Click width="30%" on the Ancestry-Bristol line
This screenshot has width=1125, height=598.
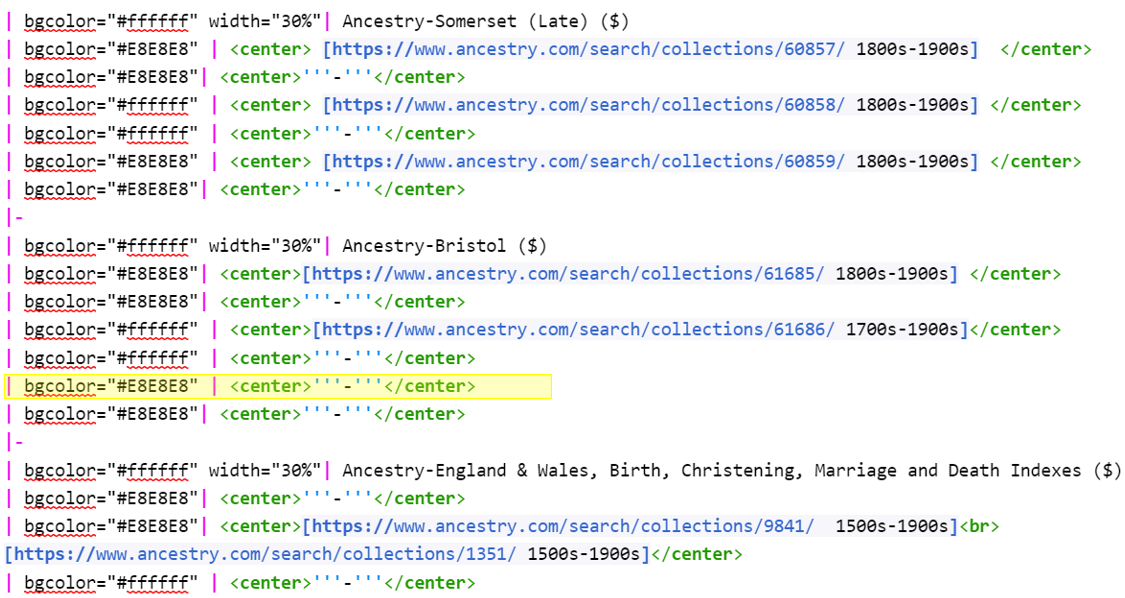(x=265, y=246)
